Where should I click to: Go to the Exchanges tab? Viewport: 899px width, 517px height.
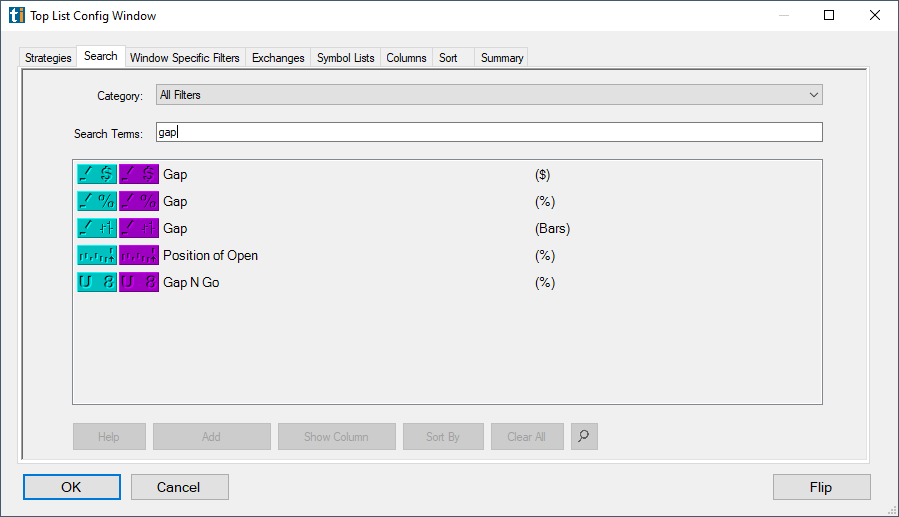click(278, 58)
